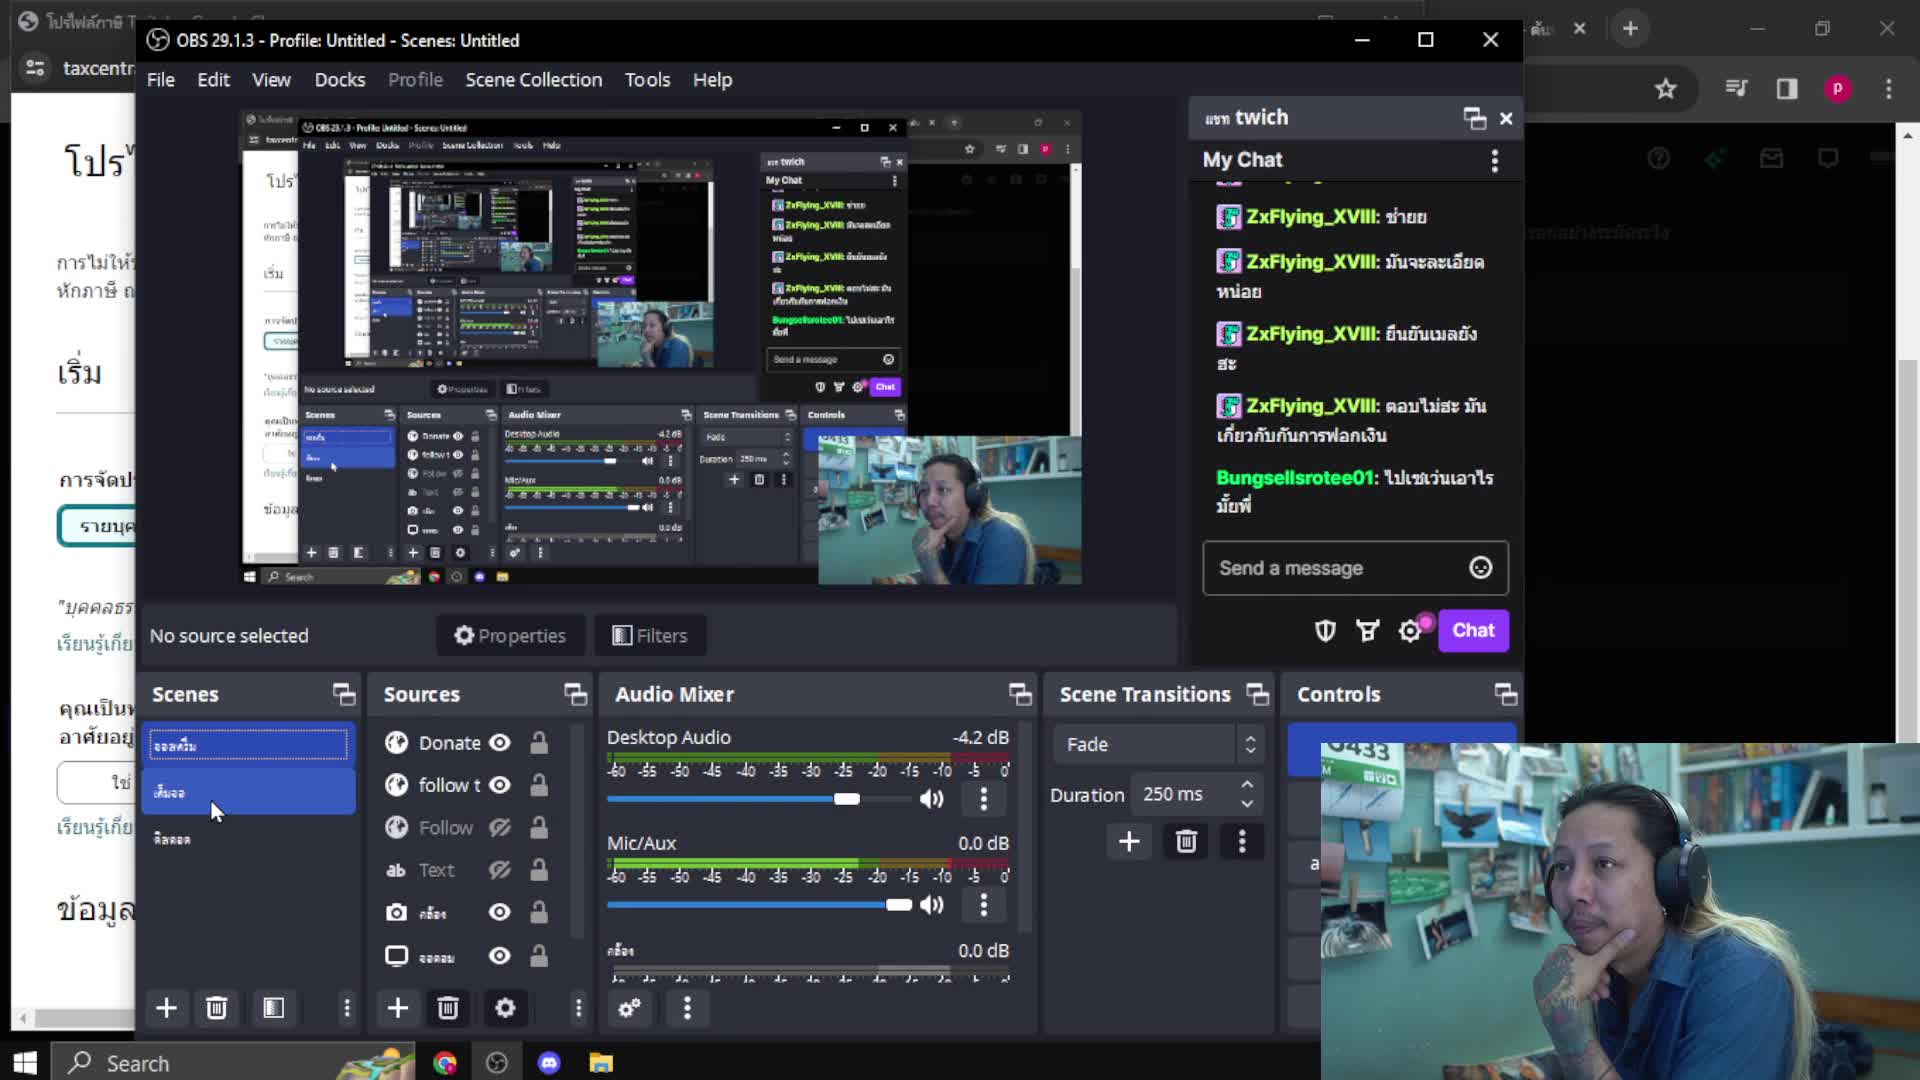Image resolution: width=1920 pixels, height=1080 pixels.
Task: Open the View menu
Action: point(271,80)
